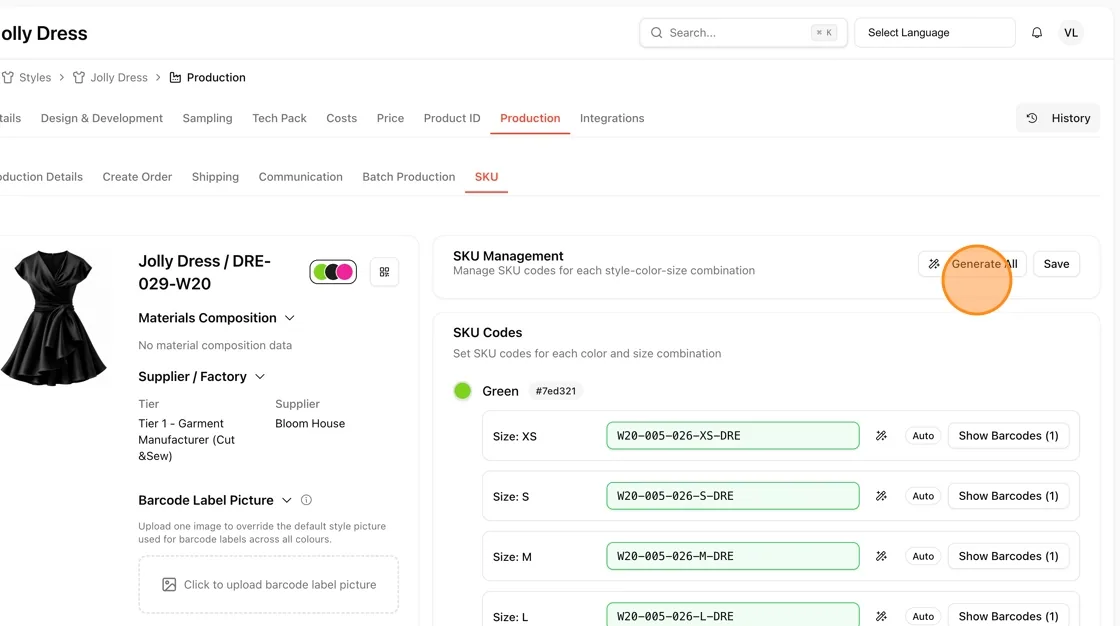Switch to the Shipping sub-tab
This screenshot has height=626, width=1120.
(x=215, y=177)
